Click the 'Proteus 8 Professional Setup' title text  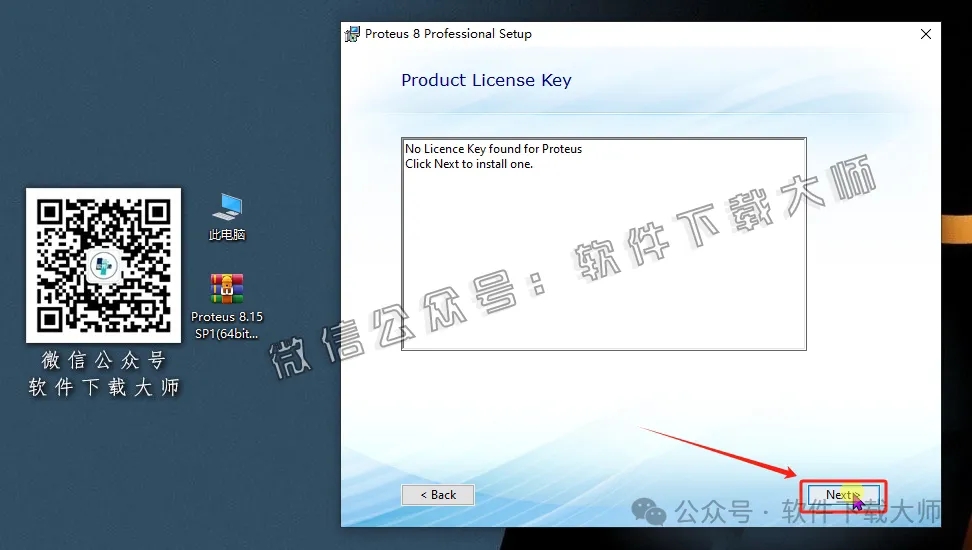(448, 34)
